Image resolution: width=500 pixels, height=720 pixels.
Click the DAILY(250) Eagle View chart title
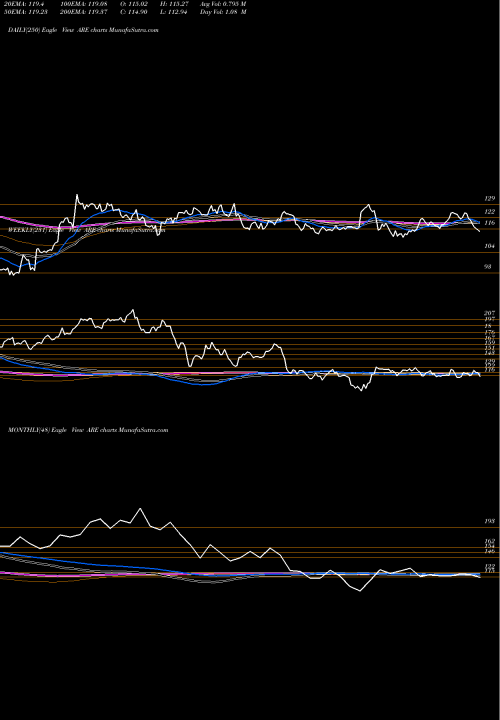(x=83, y=30)
